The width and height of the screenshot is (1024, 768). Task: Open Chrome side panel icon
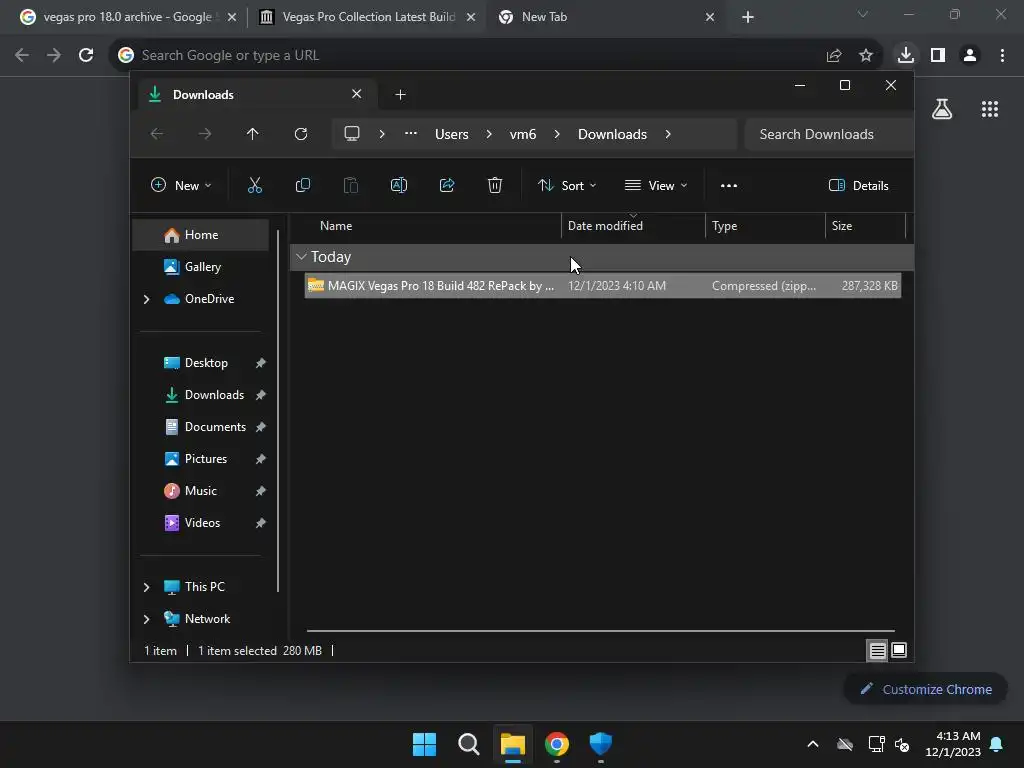tap(938, 55)
